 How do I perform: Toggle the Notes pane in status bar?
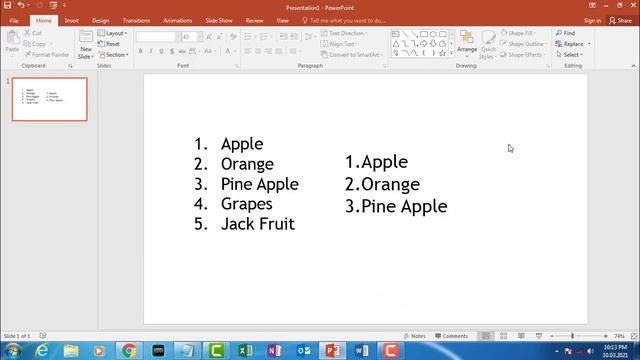tap(414, 336)
